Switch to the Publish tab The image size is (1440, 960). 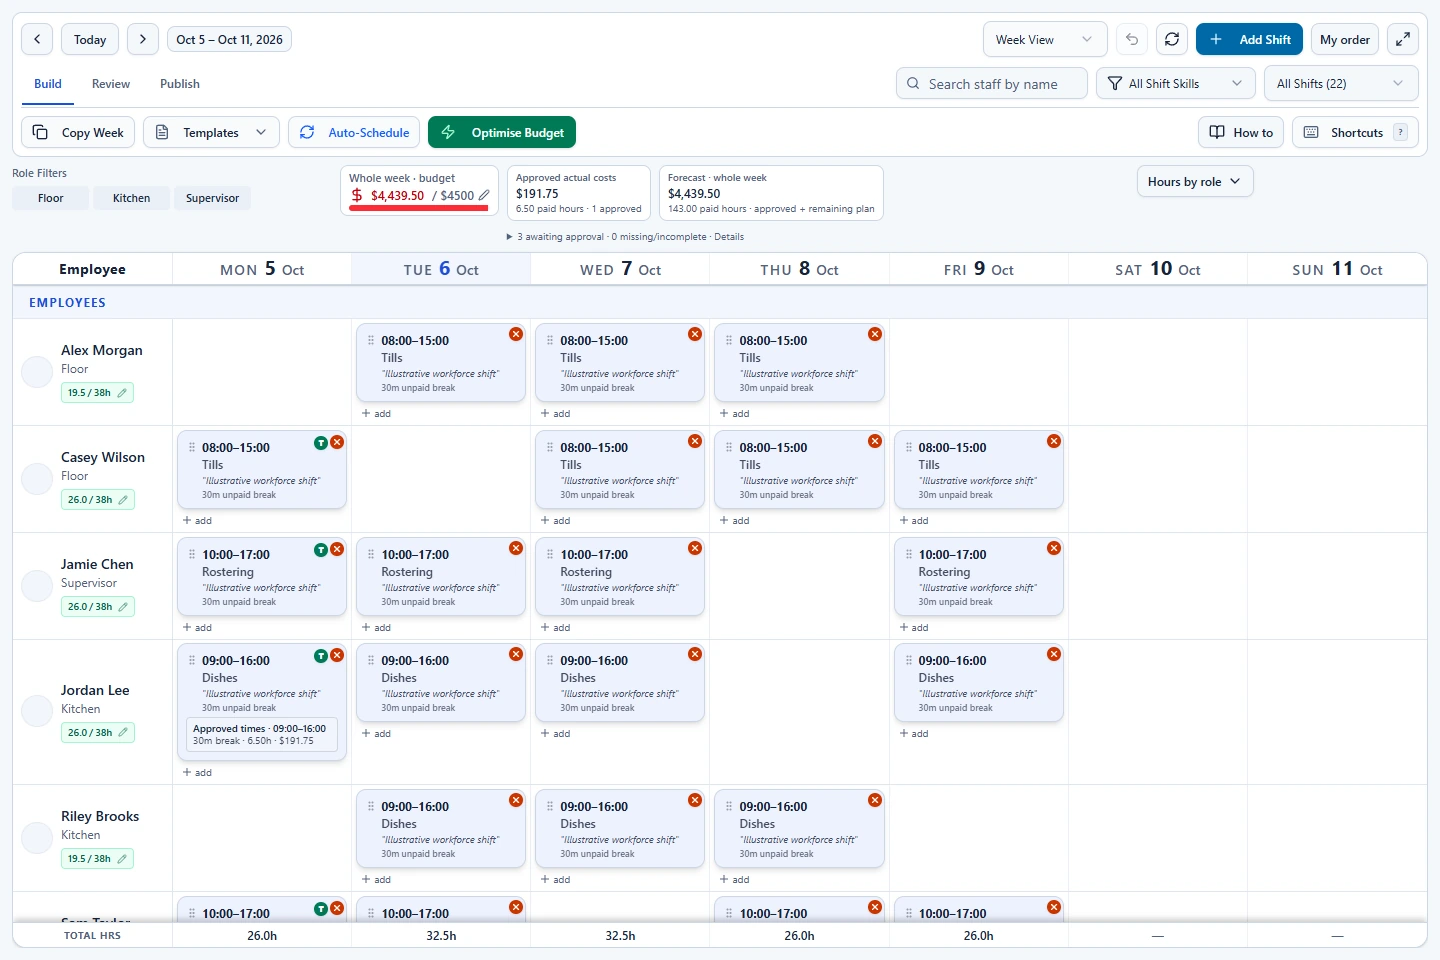click(x=180, y=84)
